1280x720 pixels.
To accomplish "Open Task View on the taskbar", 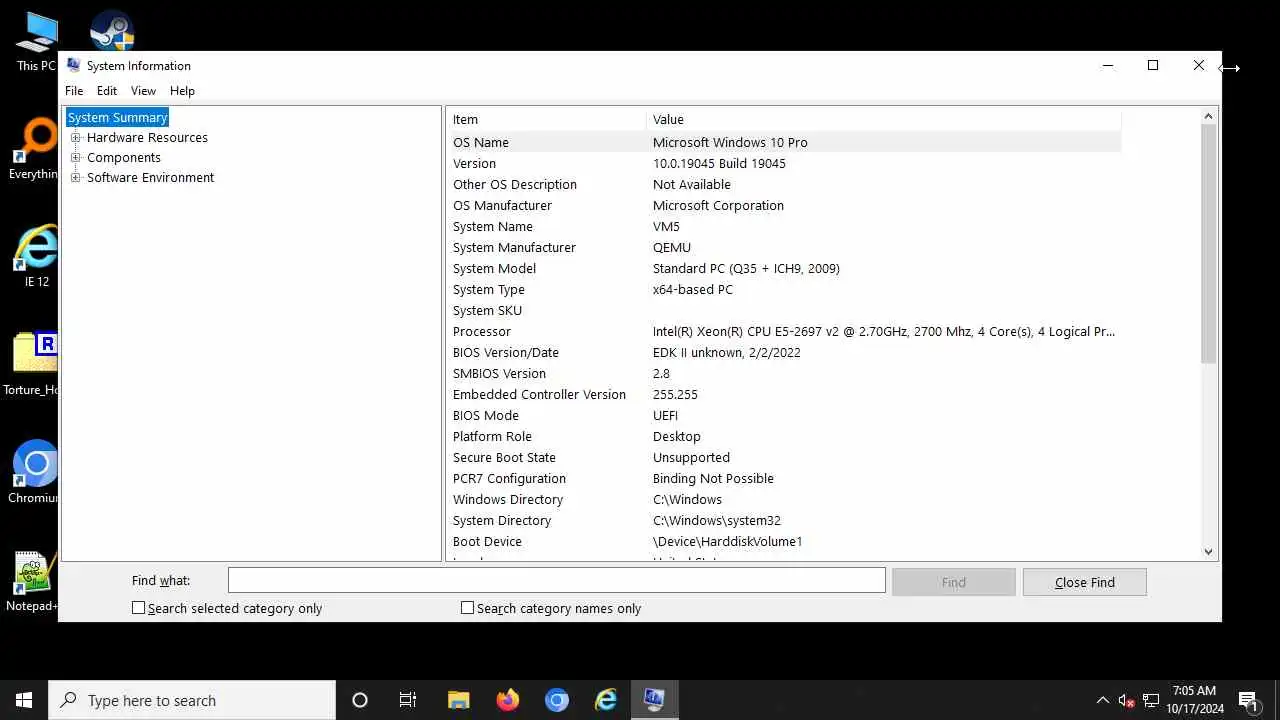I will pos(408,700).
